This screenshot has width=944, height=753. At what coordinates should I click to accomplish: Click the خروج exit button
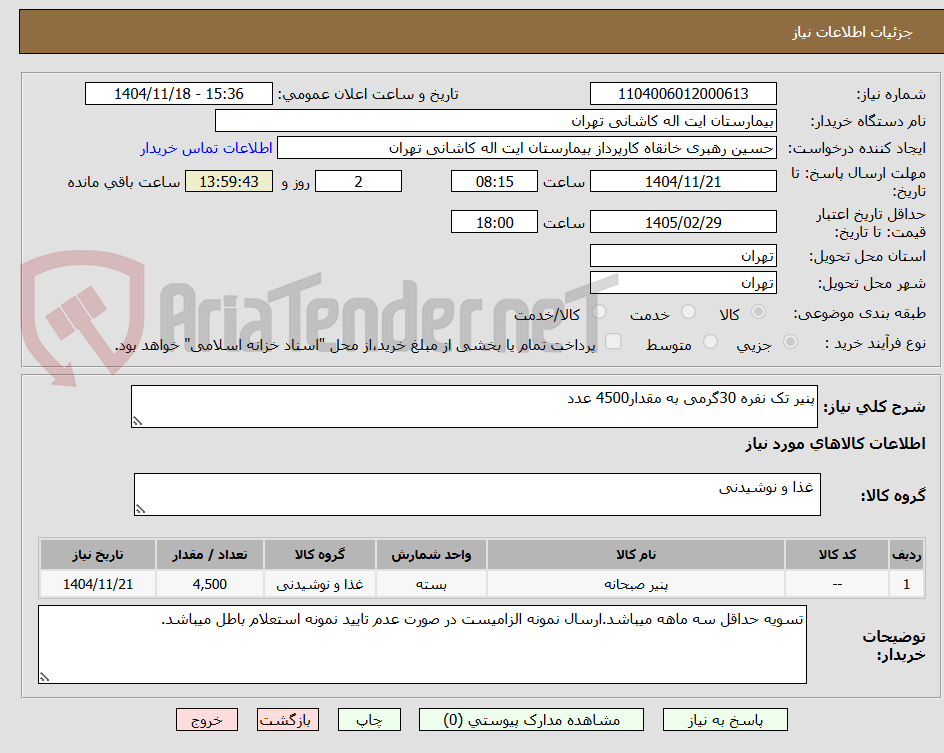[206, 720]
